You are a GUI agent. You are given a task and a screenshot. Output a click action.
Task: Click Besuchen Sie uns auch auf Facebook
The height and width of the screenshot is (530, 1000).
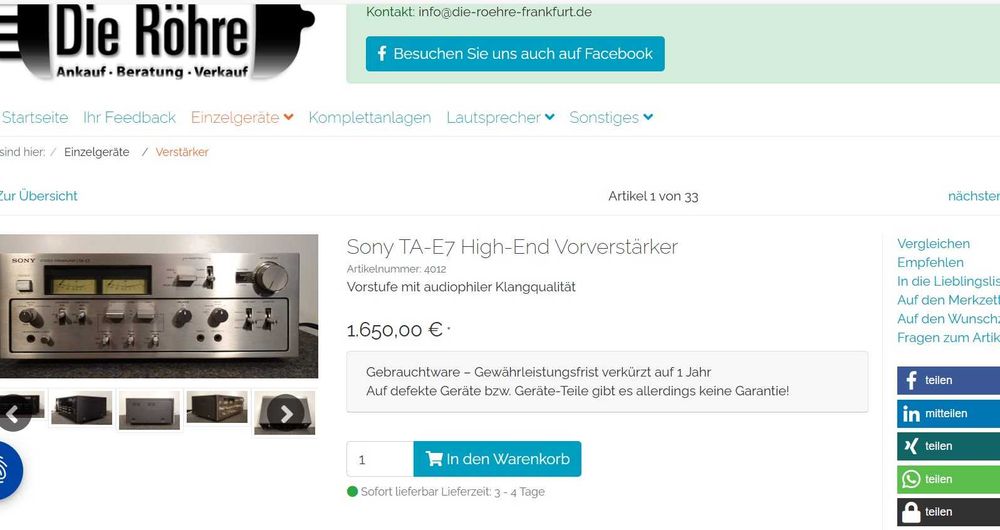[515, 54]
